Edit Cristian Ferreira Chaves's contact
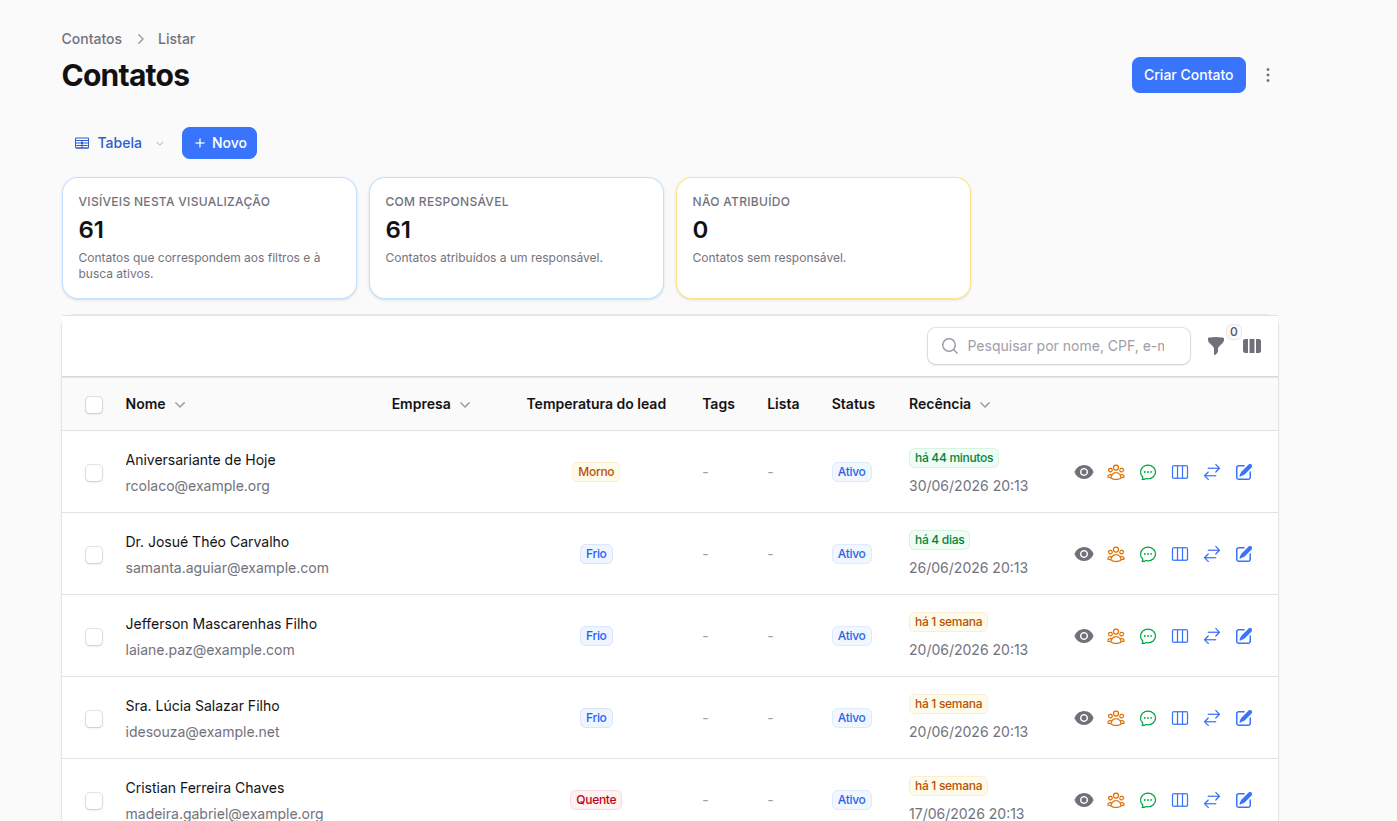Screen dimensions: 1397x821 coord(1244,800)
